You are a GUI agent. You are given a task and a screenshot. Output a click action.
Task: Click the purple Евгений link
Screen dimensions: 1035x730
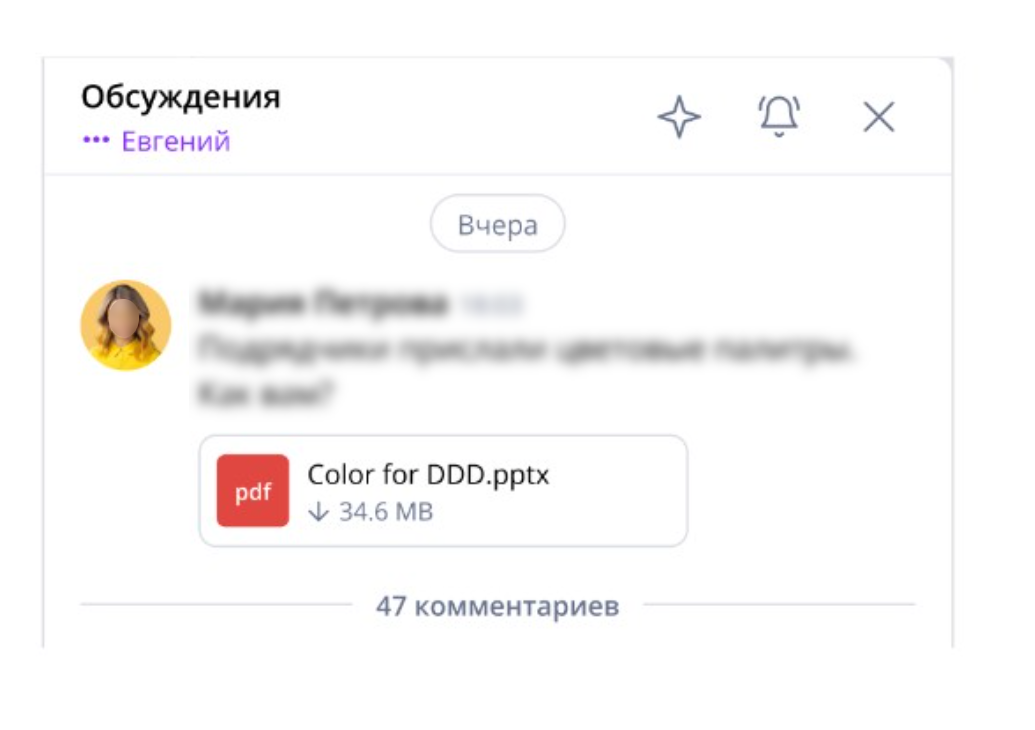(176, 142)
